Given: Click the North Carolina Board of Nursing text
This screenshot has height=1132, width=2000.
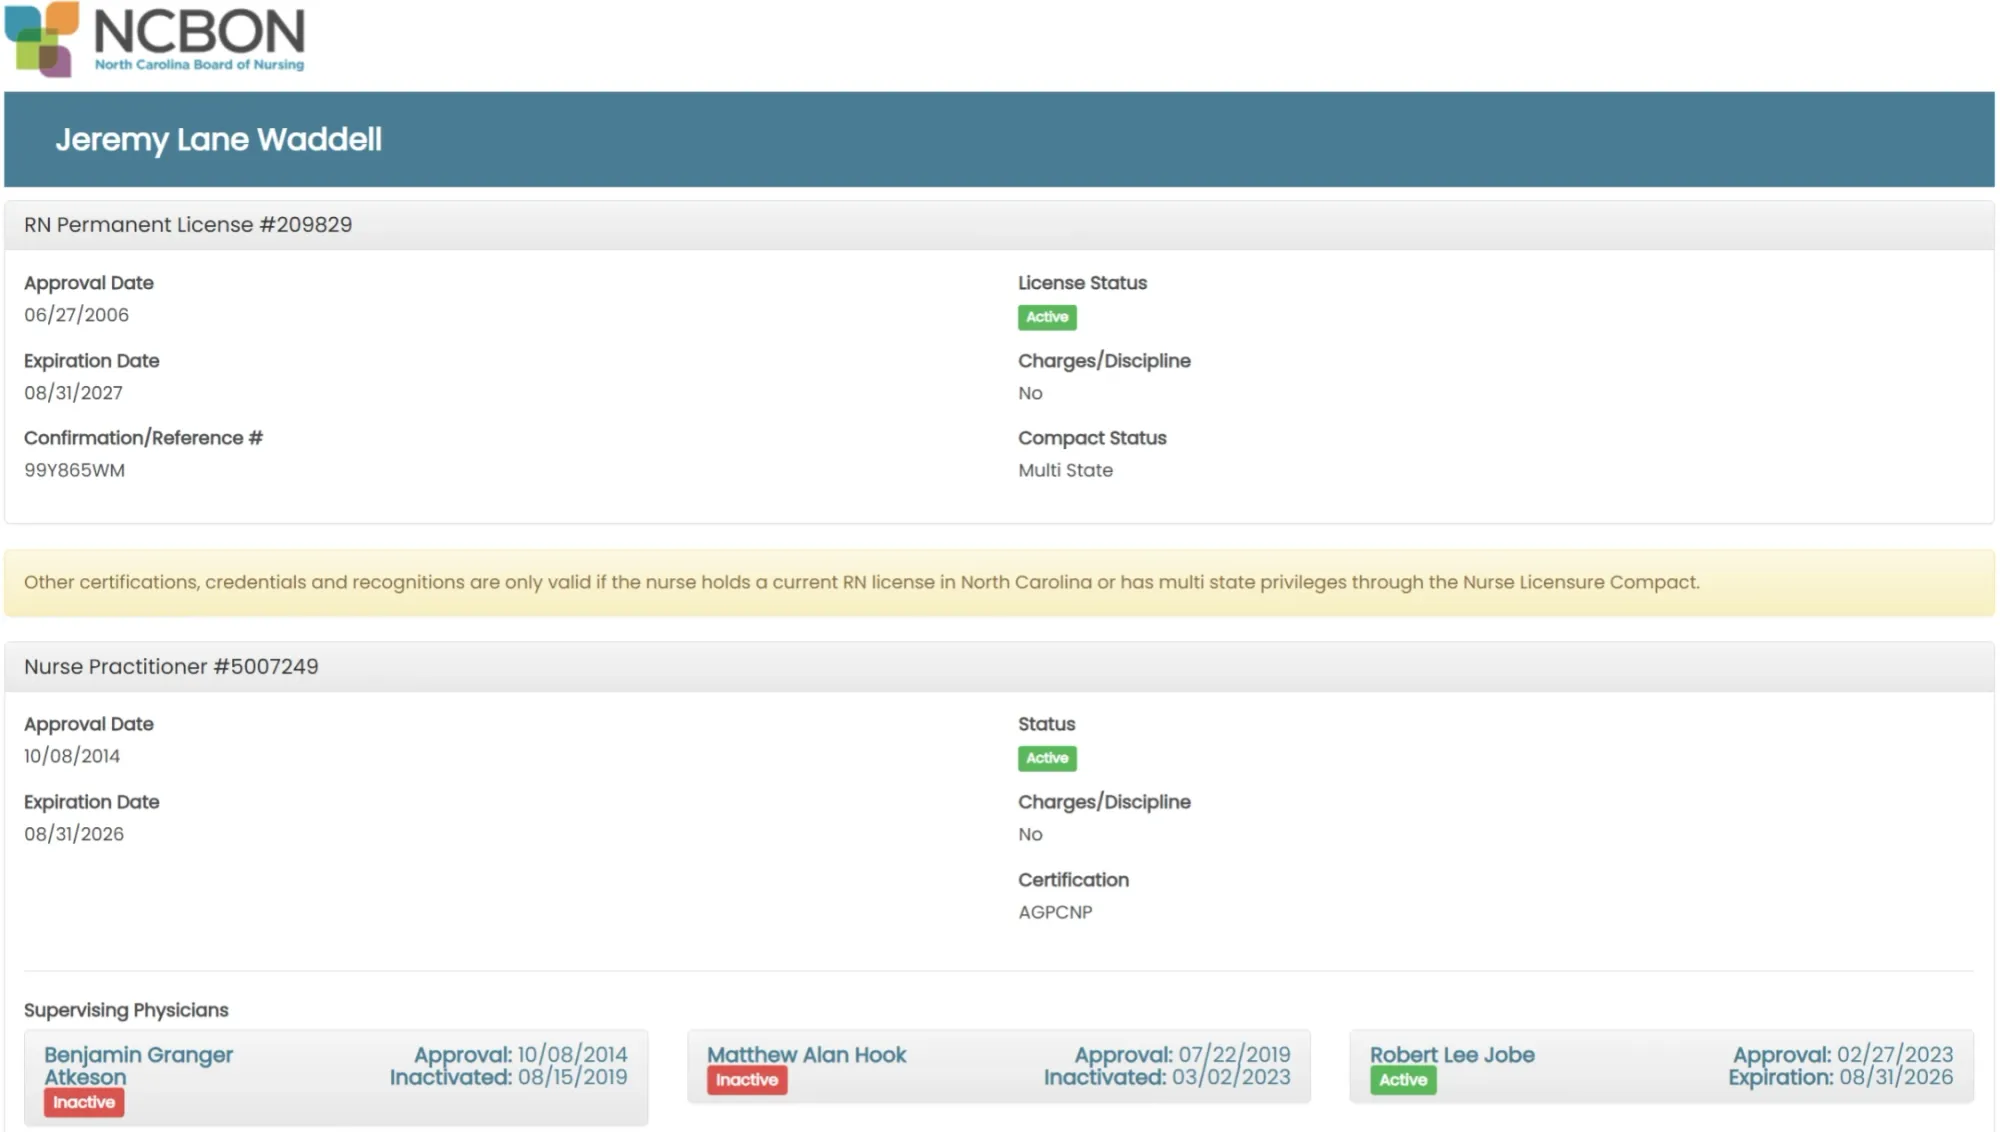Looking at the screenshot, I should tap(199, 65).
